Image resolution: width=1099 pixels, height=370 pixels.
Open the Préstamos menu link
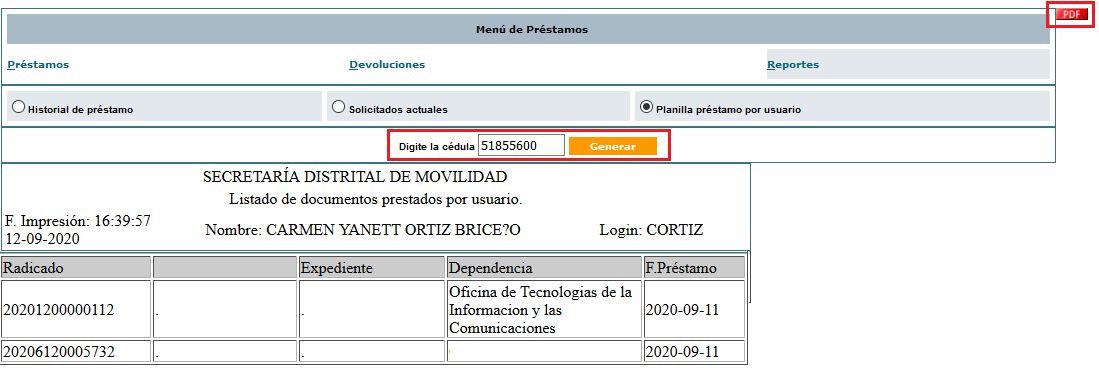(39, 64)
